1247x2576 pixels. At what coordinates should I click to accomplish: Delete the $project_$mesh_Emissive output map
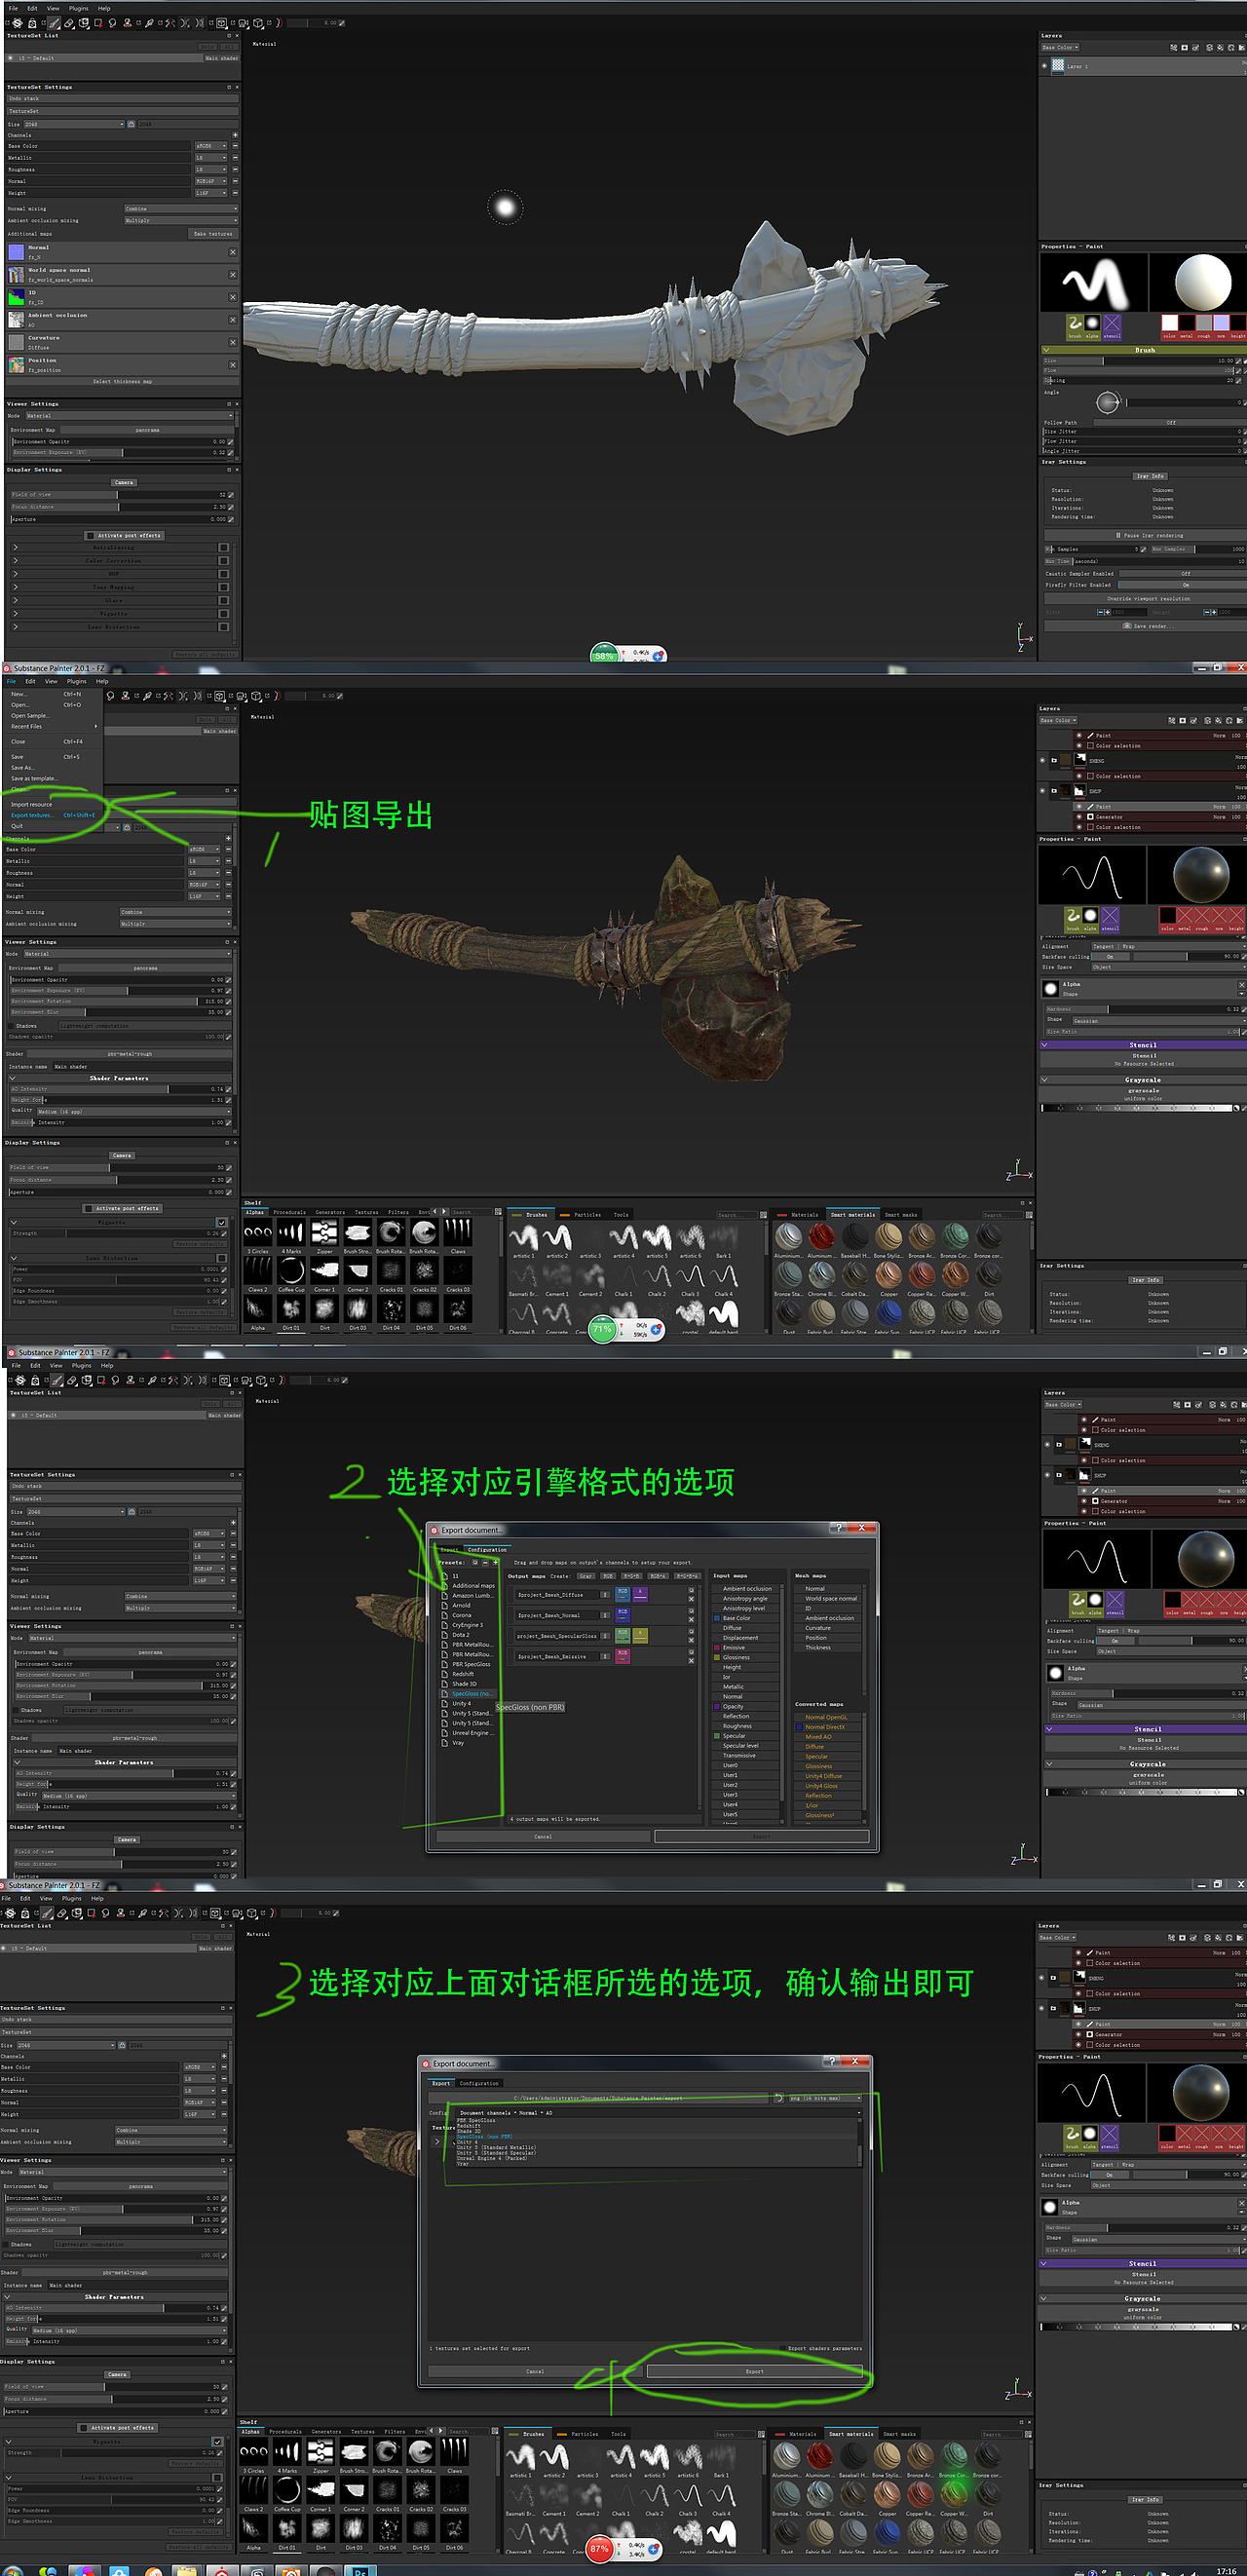691,1661
